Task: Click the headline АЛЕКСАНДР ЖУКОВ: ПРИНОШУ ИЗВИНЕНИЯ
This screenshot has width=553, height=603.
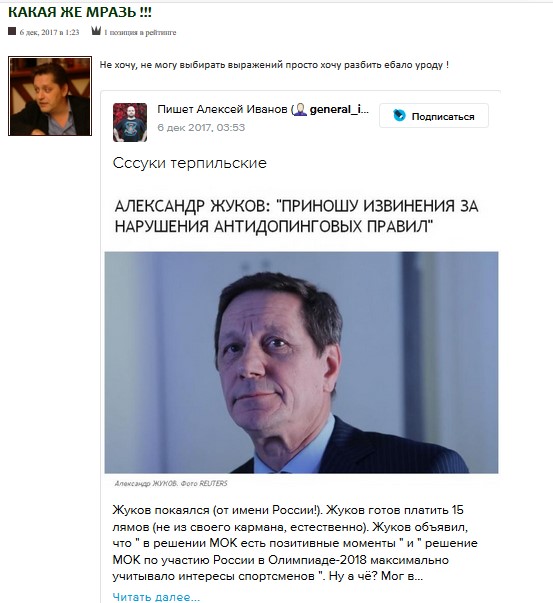Action: [x=296, y=216]
